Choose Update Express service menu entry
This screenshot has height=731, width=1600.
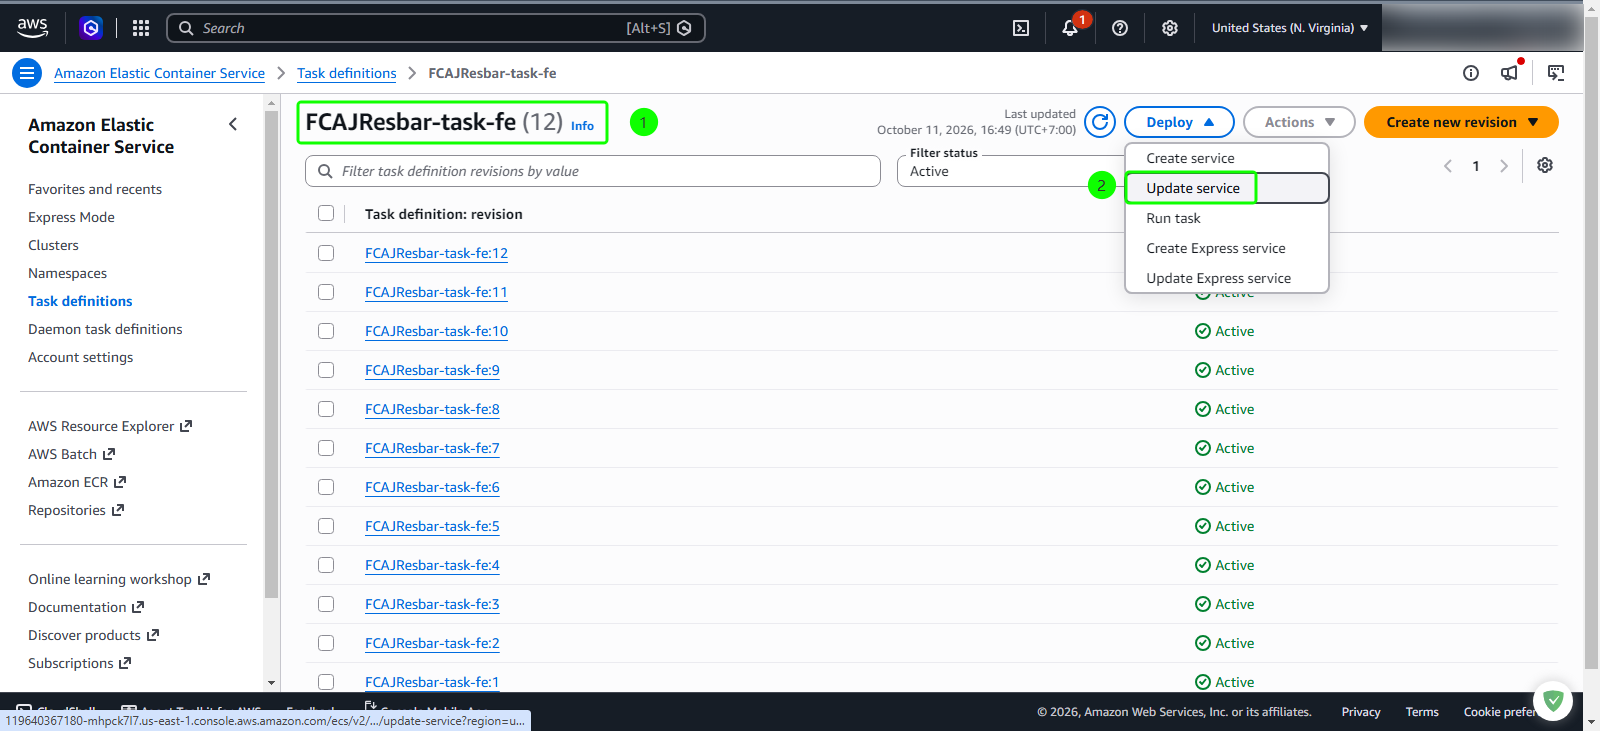coord(1227,278)
